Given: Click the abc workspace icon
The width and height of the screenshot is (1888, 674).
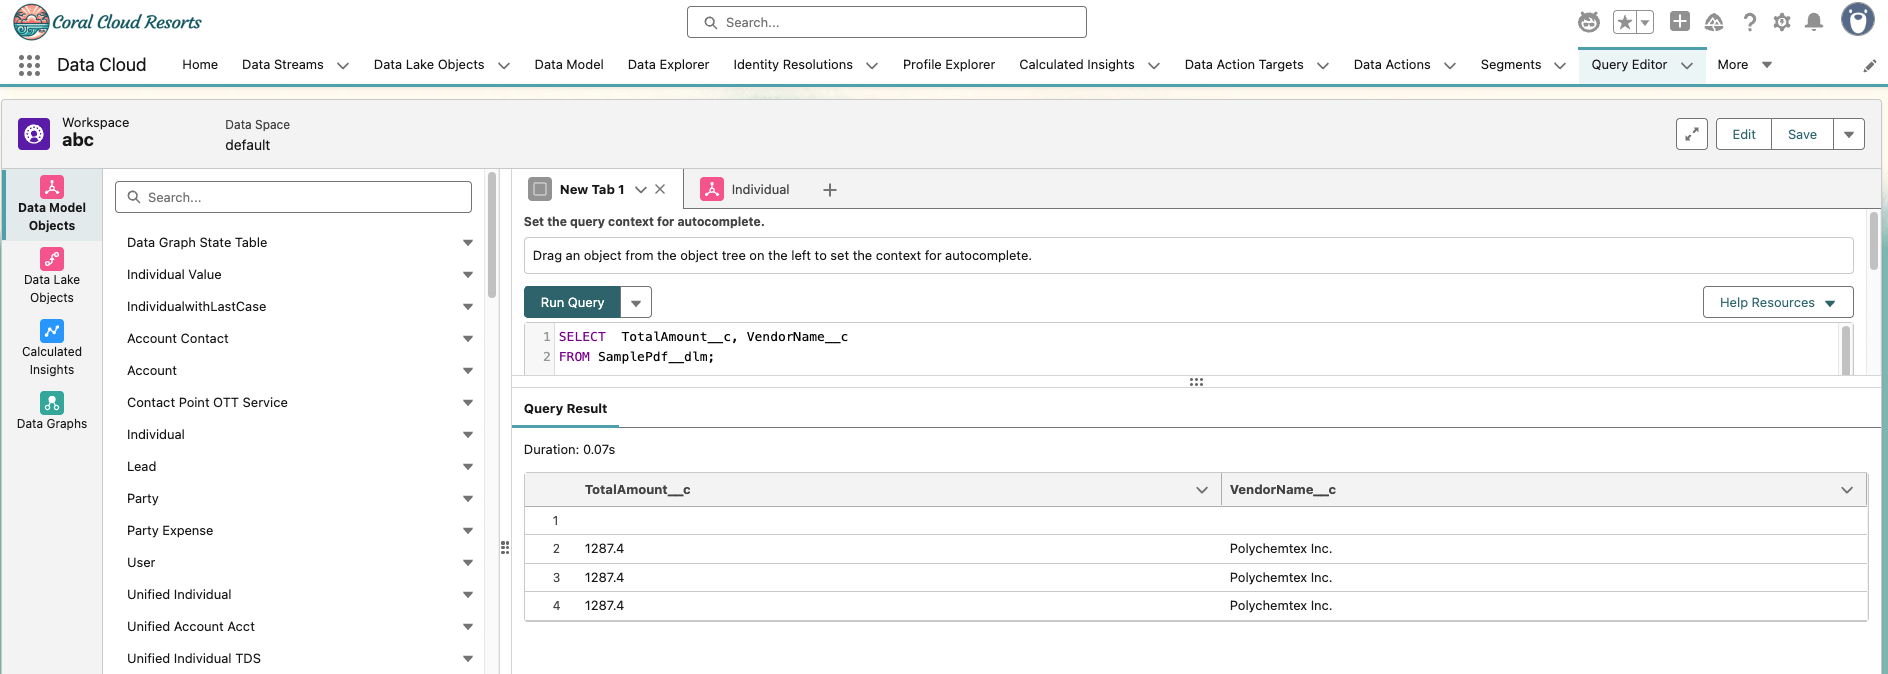Looking at the screenshot, I should pyautogui.click(x=34, y=134).
